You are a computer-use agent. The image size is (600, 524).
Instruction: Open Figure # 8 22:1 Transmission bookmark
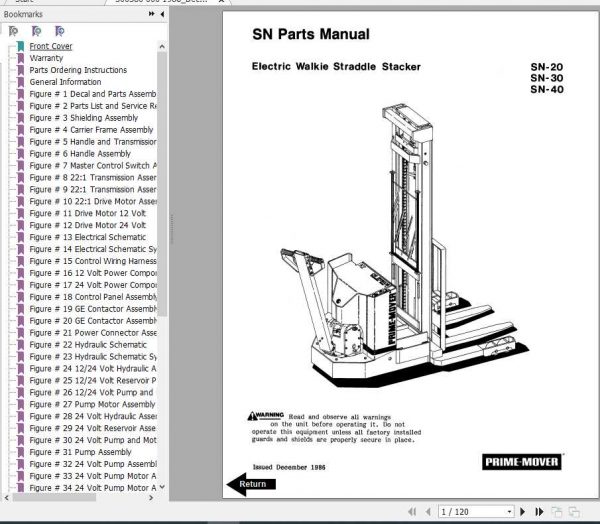click(x=93, y=177)
